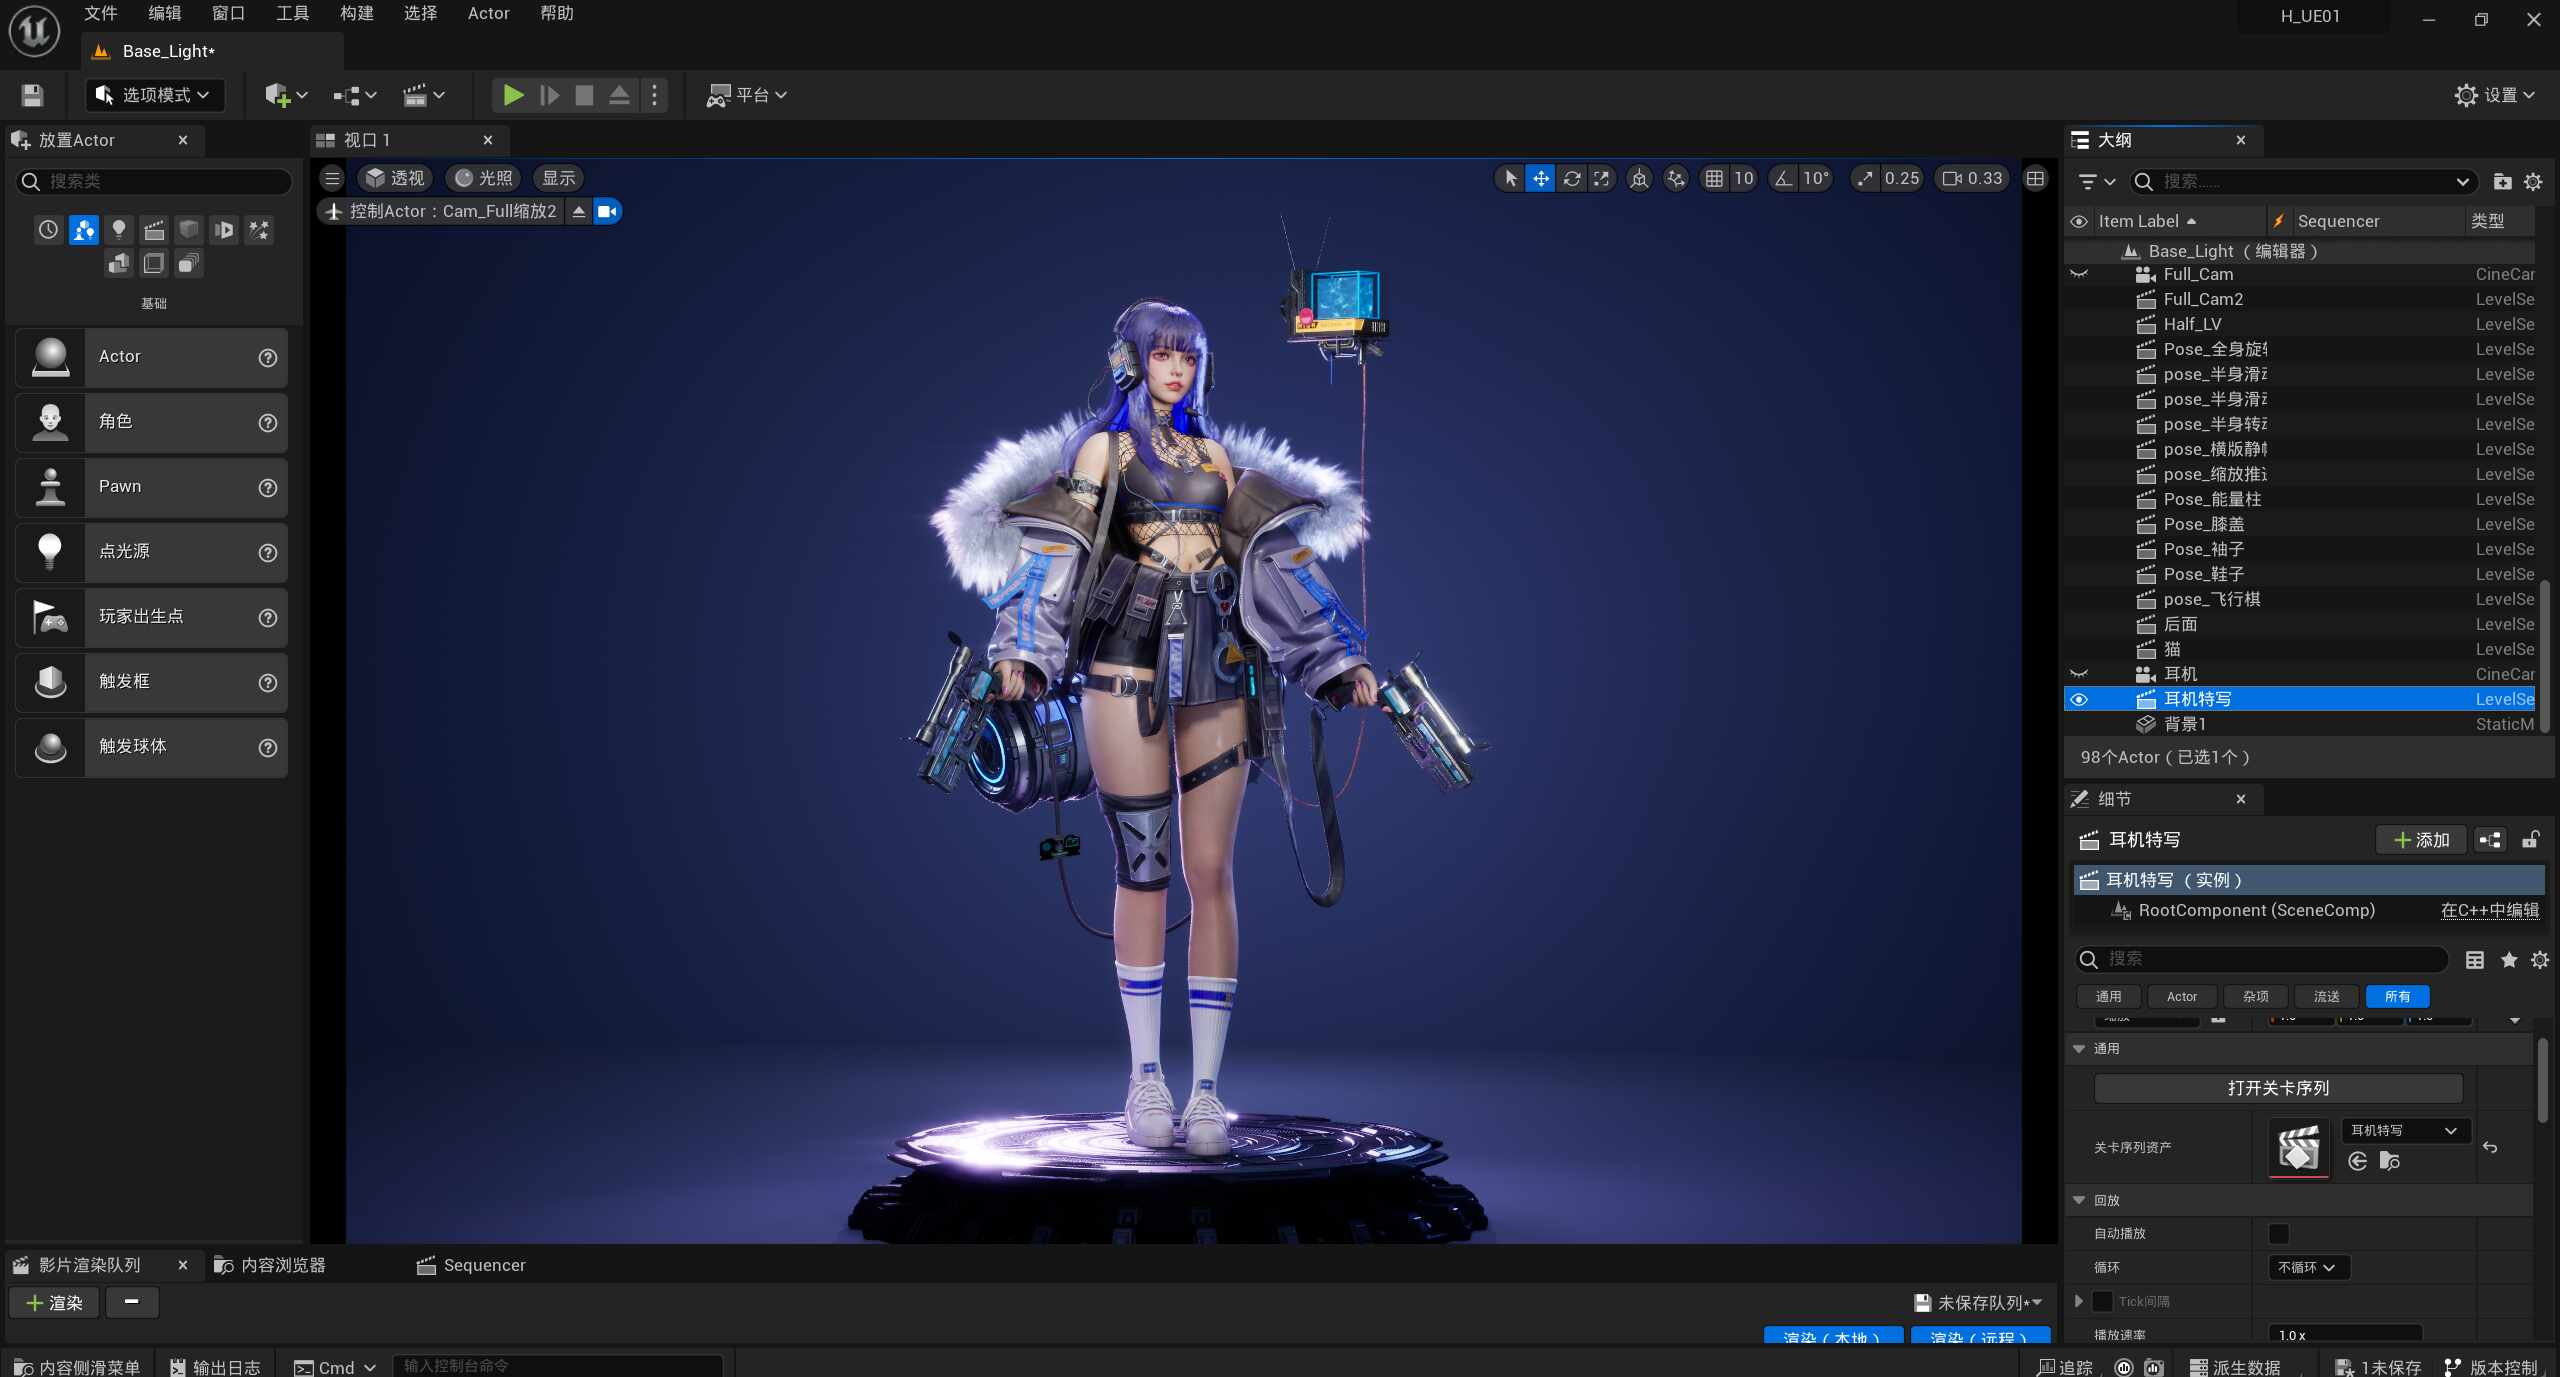The width and height of the screenshot is (2560, 1377).
Task: Click the browse to asset folder-magnifier icon
Action: pos(2389,1160)
